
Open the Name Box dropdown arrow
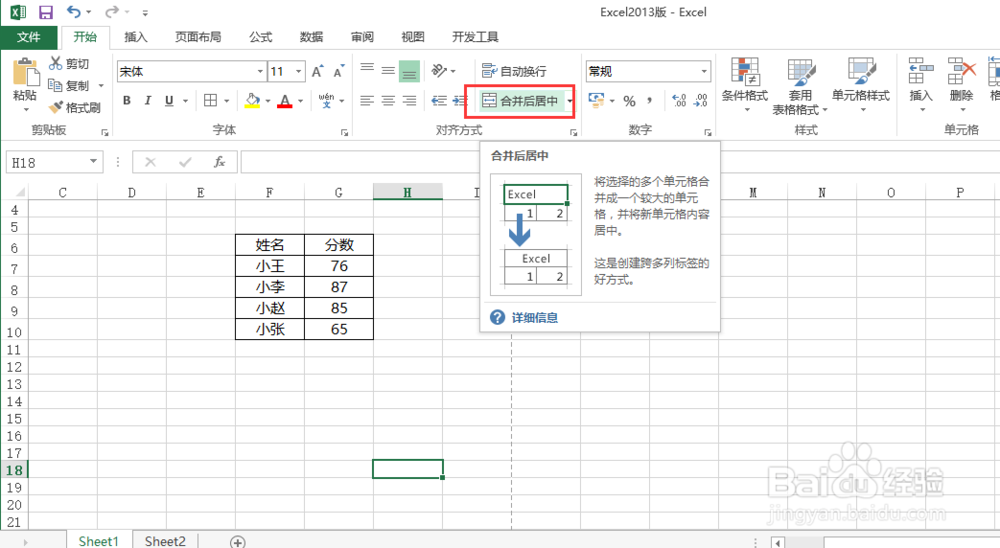[93, 162]
